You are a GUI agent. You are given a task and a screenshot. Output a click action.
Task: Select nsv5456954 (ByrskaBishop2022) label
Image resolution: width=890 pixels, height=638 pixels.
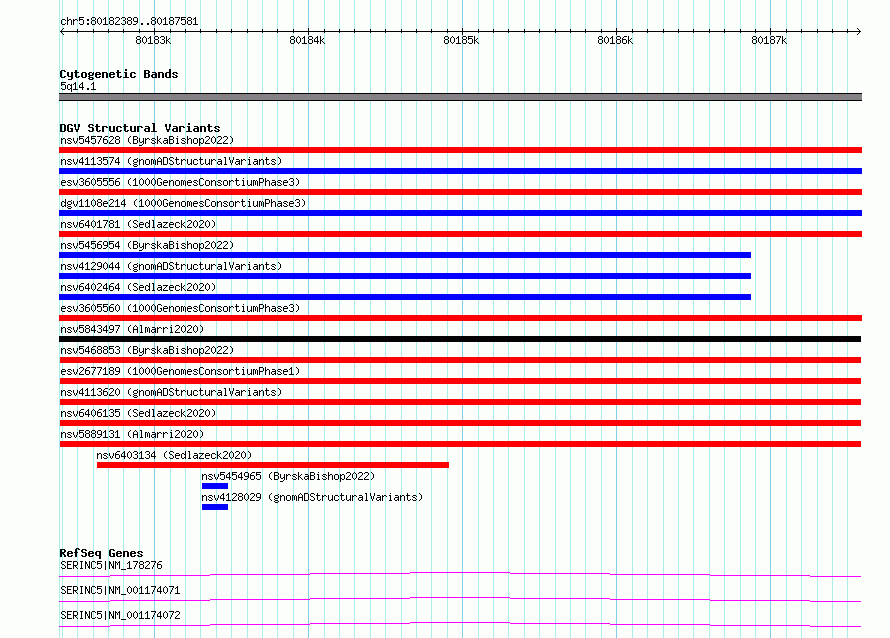[147, 245]
